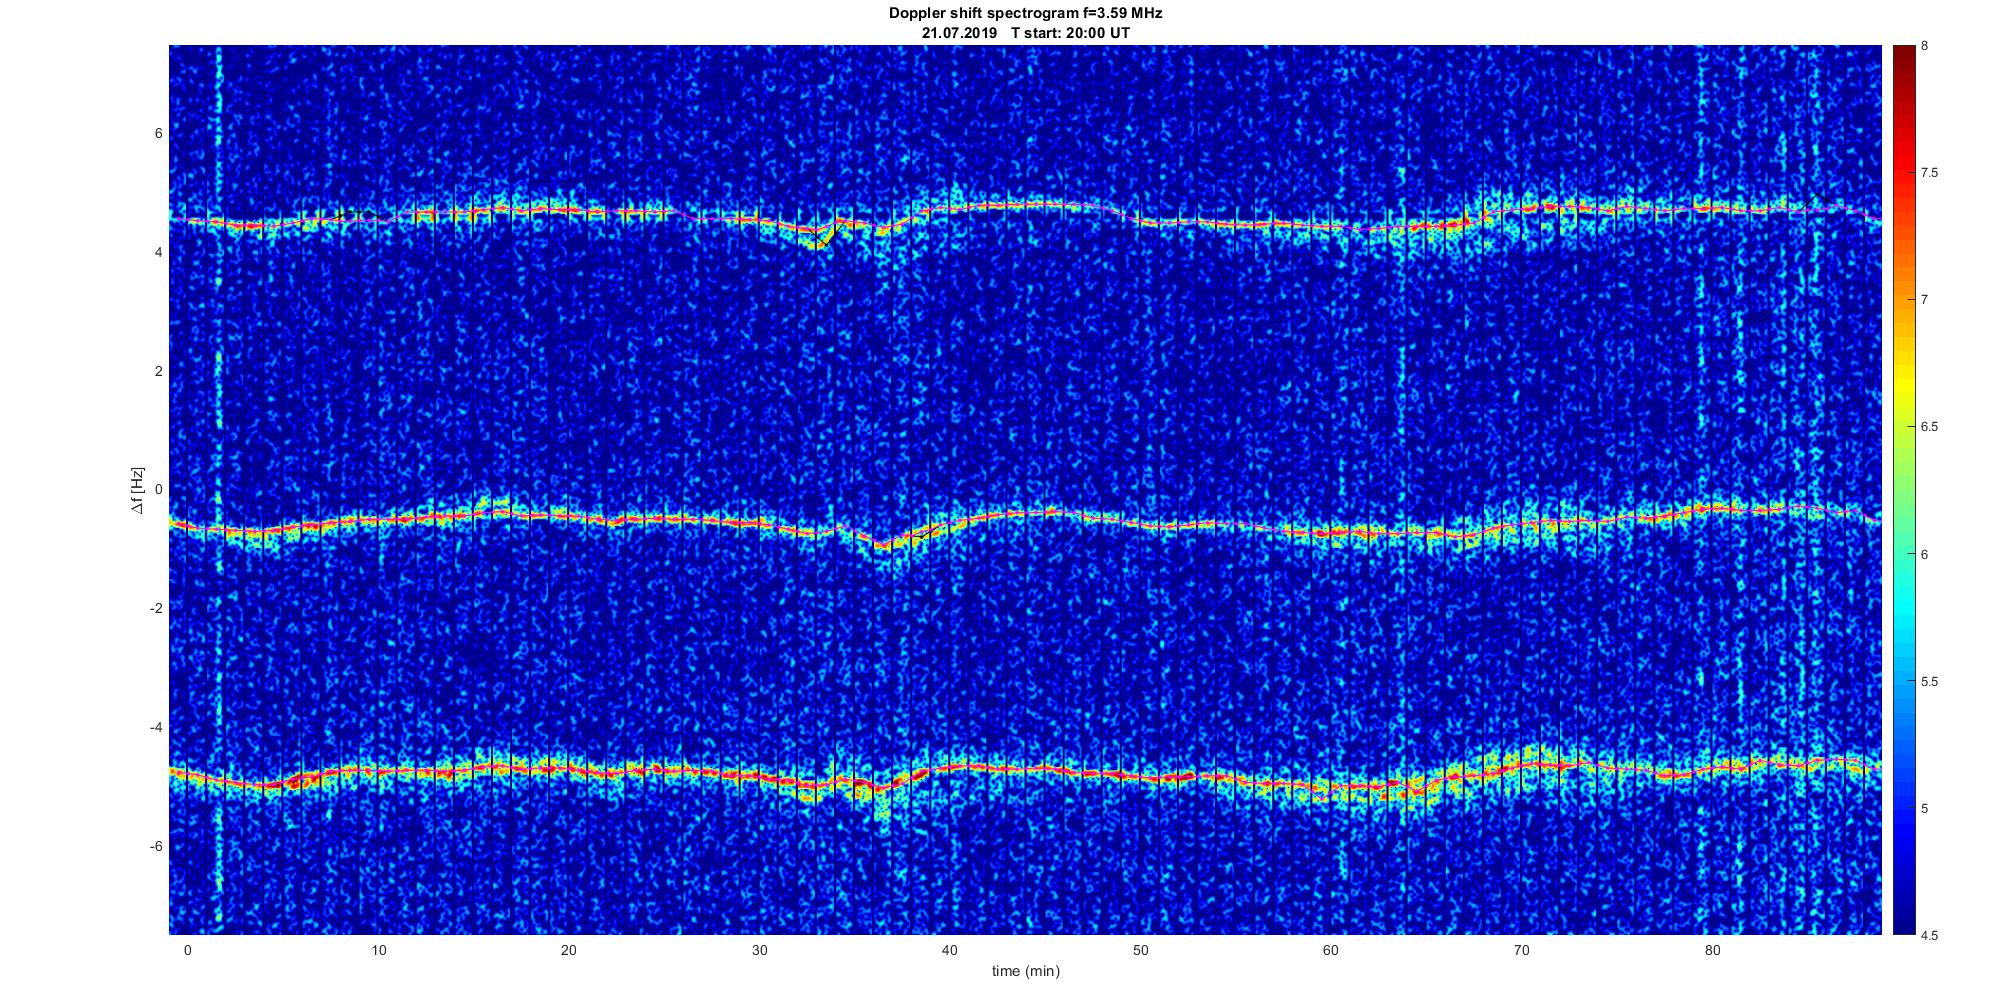This screenshot has width=2000, height=1003.
Task: Click the x-axis tick label 50
Action: tap(1140, 949)
